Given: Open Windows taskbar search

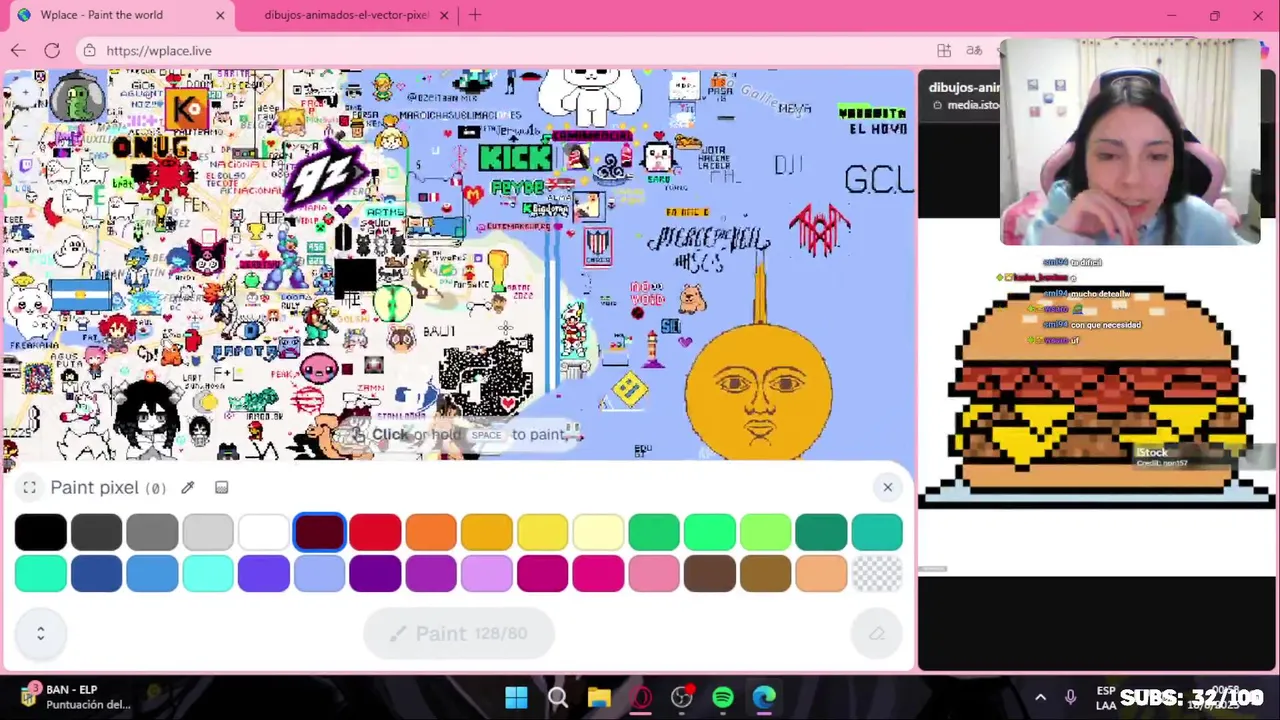Looking at the screenshot, I should tap(557, 697).
